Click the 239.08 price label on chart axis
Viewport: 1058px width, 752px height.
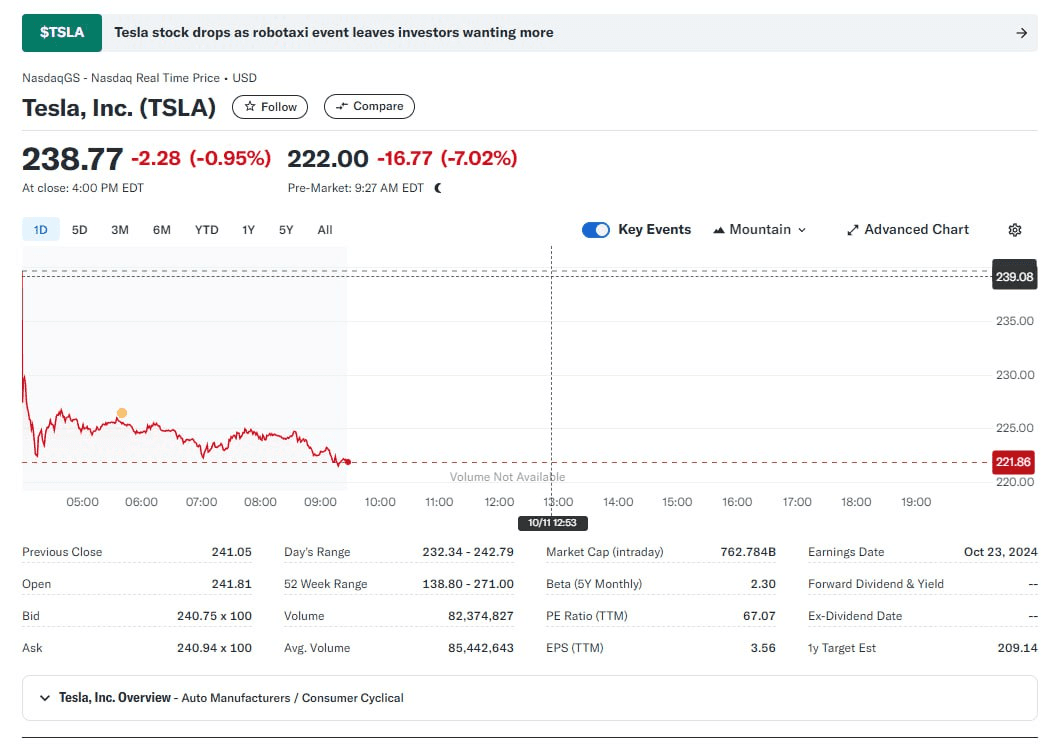pyautogui.click(x=1014, y=276)
